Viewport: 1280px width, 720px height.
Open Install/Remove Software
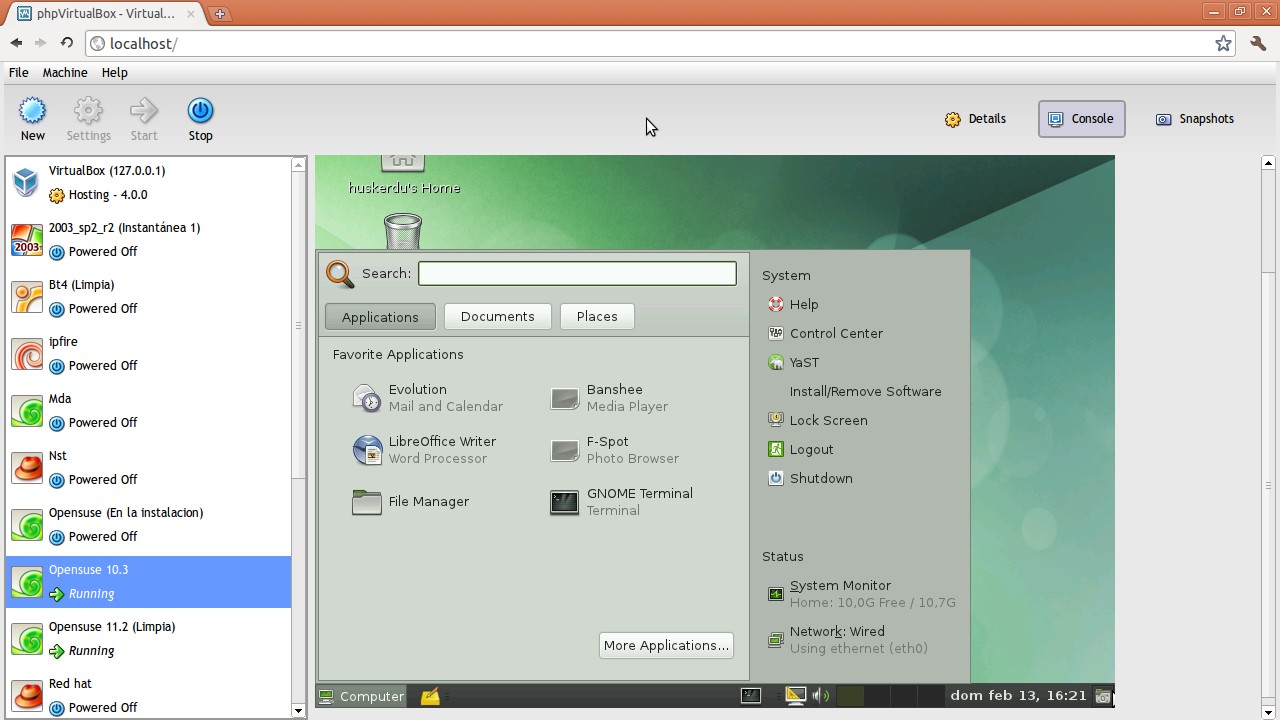[865, 392]
